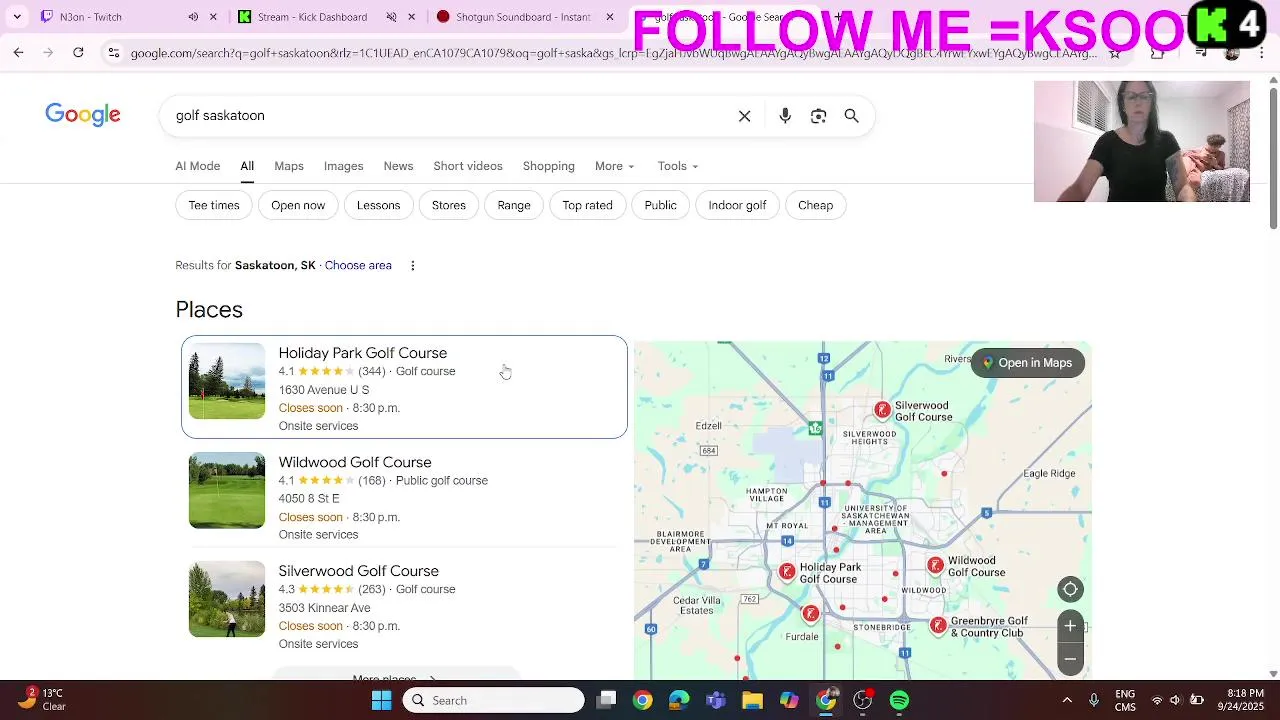Center map on my location
Screen dimensions: 1280x720
(x=1070, y=589)
